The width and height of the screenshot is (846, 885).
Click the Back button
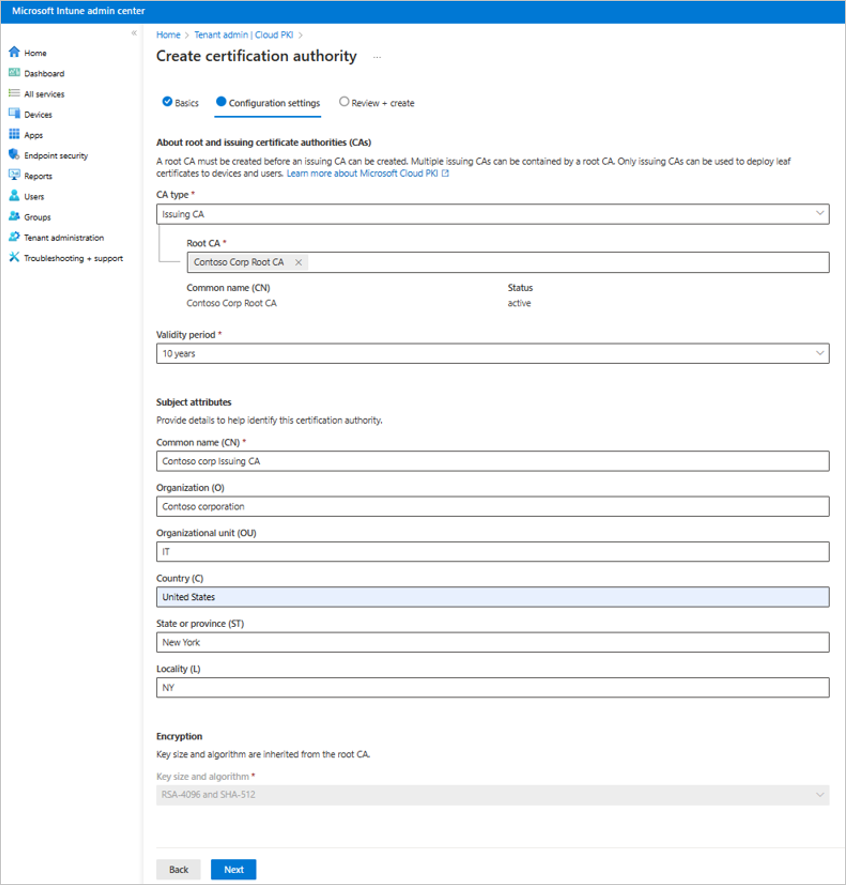click(178, 869)
